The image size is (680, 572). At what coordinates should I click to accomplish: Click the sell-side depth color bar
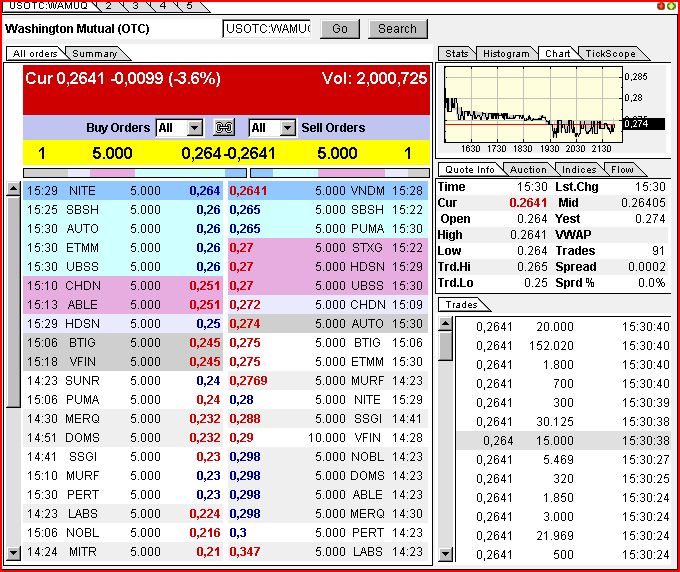340,173
